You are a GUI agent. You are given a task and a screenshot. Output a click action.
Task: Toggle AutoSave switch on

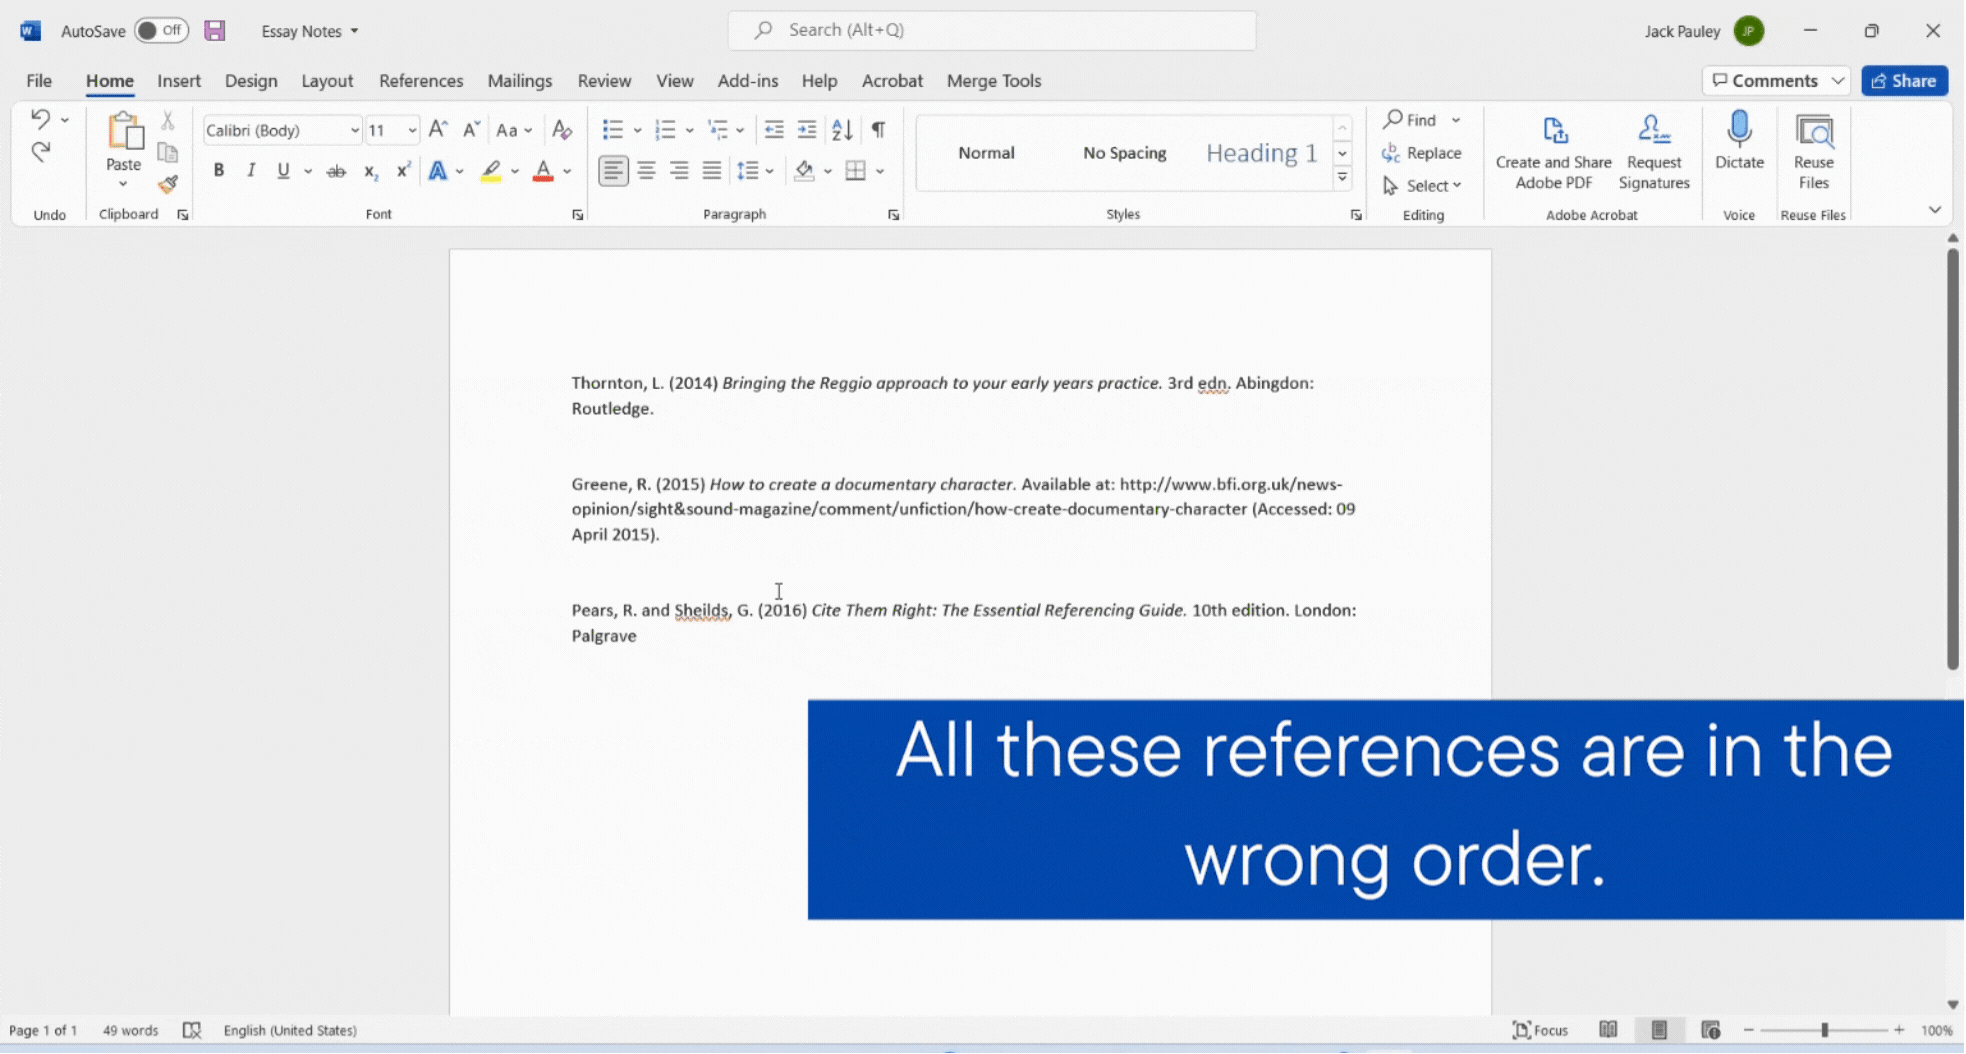pyautogui.click(x=160, y=31)
